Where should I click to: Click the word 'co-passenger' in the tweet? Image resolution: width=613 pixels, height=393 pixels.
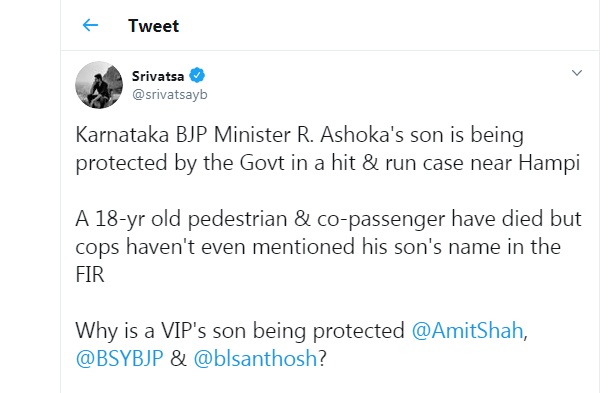tap(381, 219)
